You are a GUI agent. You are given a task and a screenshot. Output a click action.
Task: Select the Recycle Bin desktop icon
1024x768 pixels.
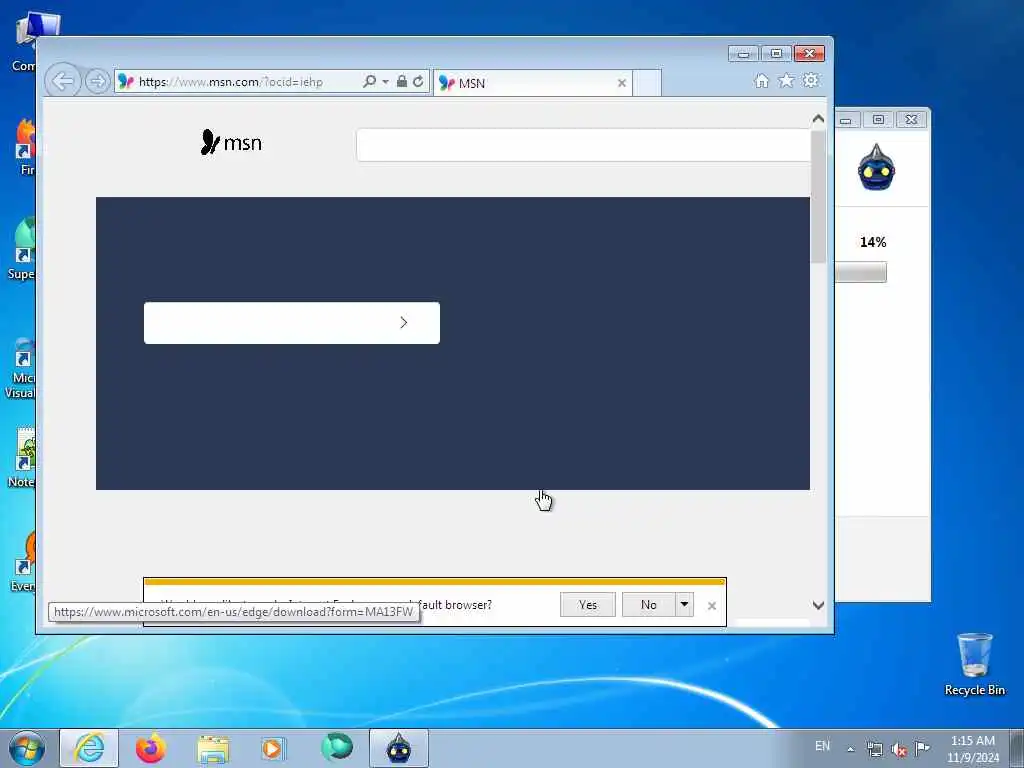[974, 664]
